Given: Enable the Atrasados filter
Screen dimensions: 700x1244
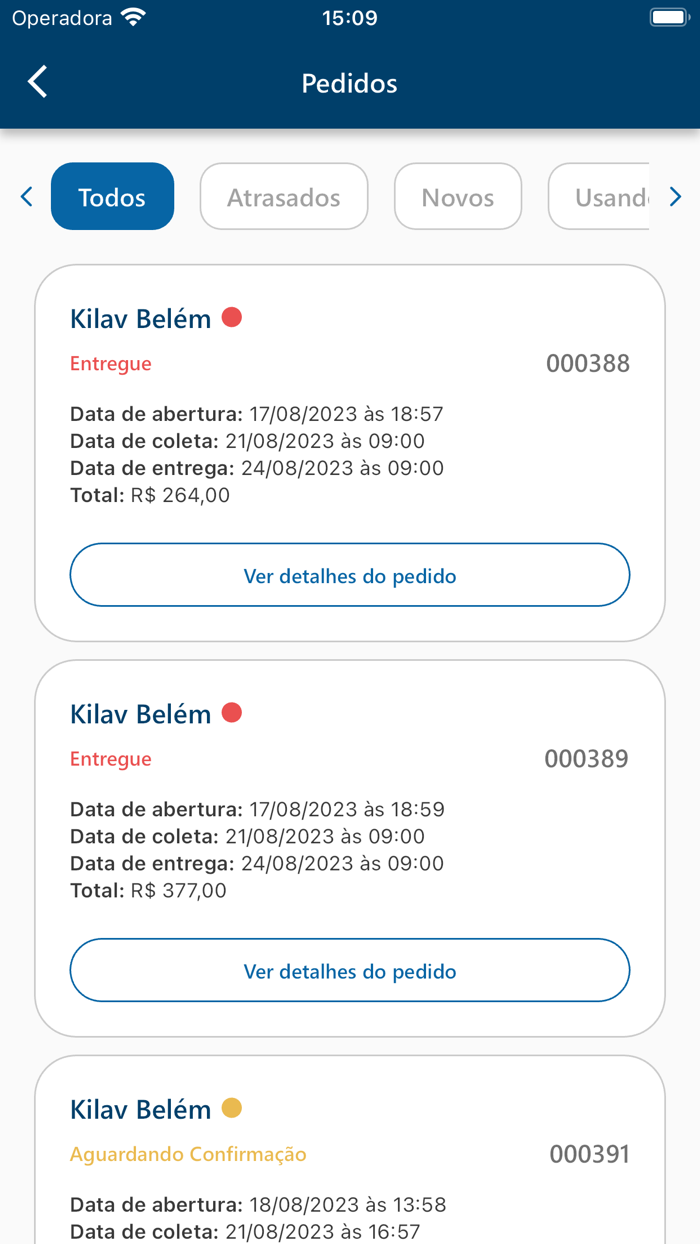Looking at the screenshot, I should [x=283, y=196].
